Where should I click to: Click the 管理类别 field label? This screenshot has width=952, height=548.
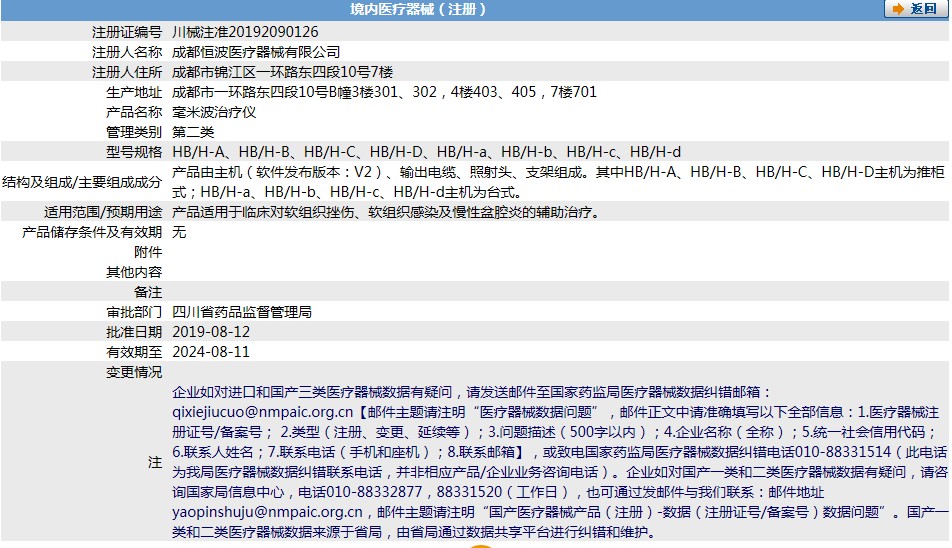tap(134, 132)
